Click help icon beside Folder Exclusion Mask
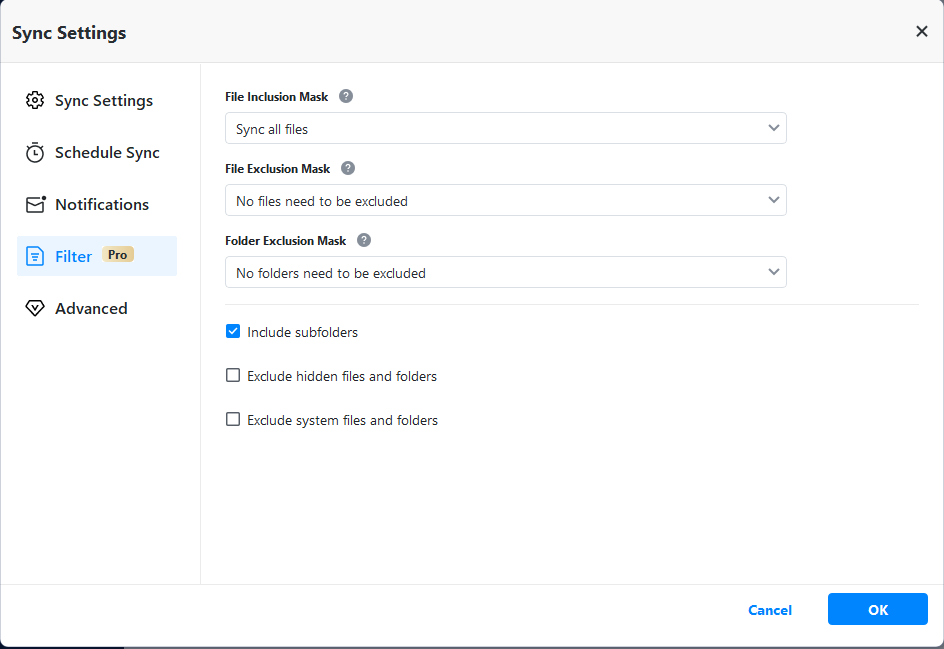This screenshot has width=944, height=649. (364, 241)
